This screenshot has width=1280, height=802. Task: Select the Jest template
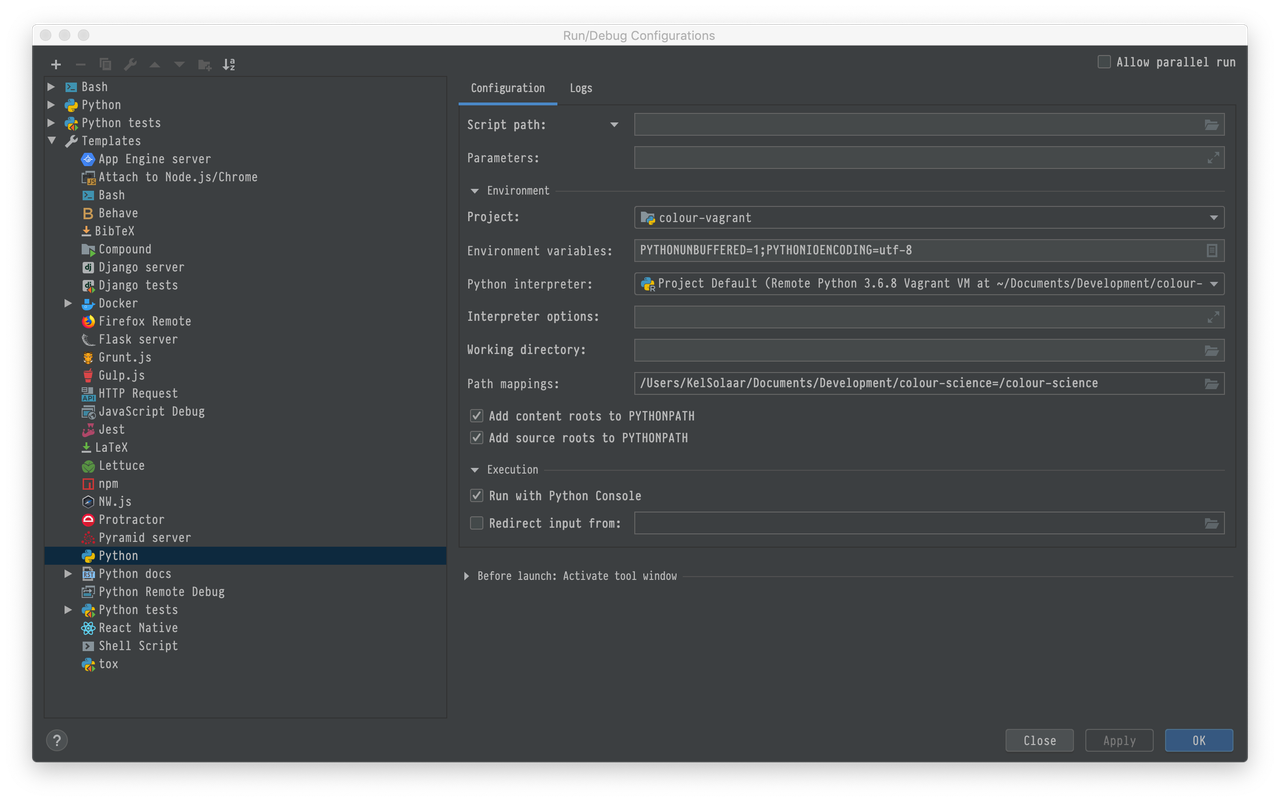102,429
